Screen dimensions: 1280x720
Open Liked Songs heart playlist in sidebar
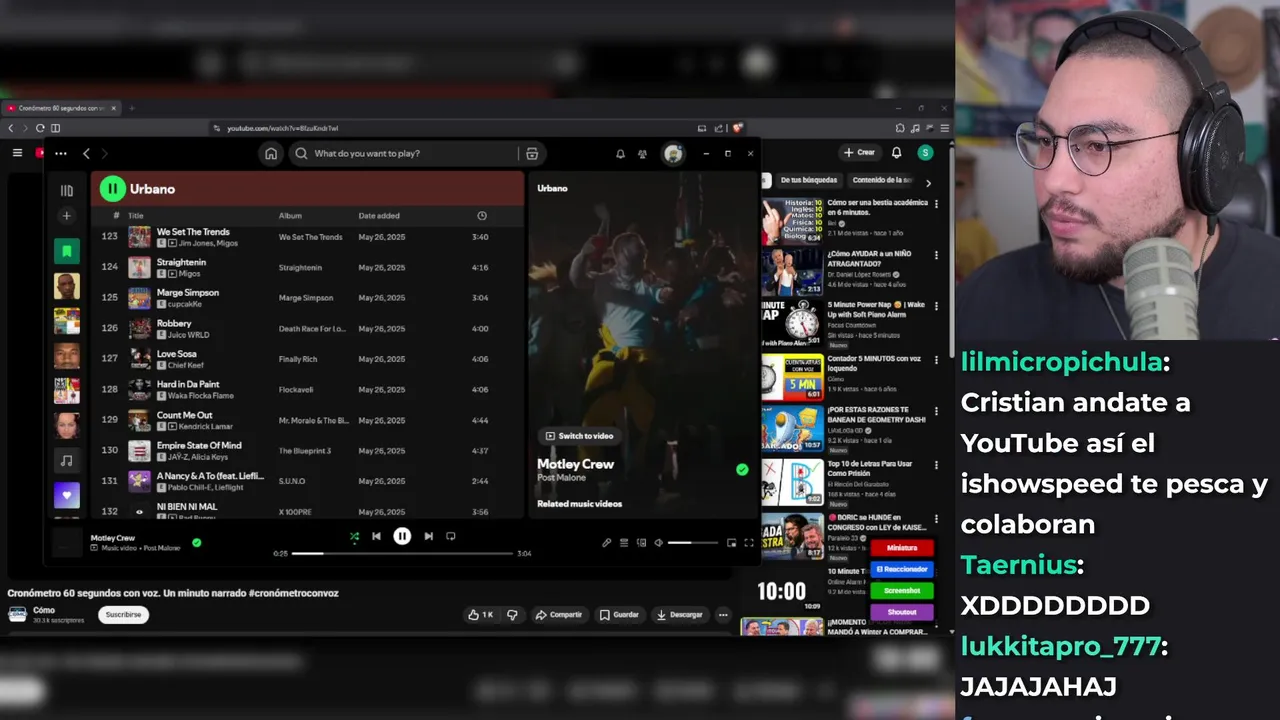[67, 494]
